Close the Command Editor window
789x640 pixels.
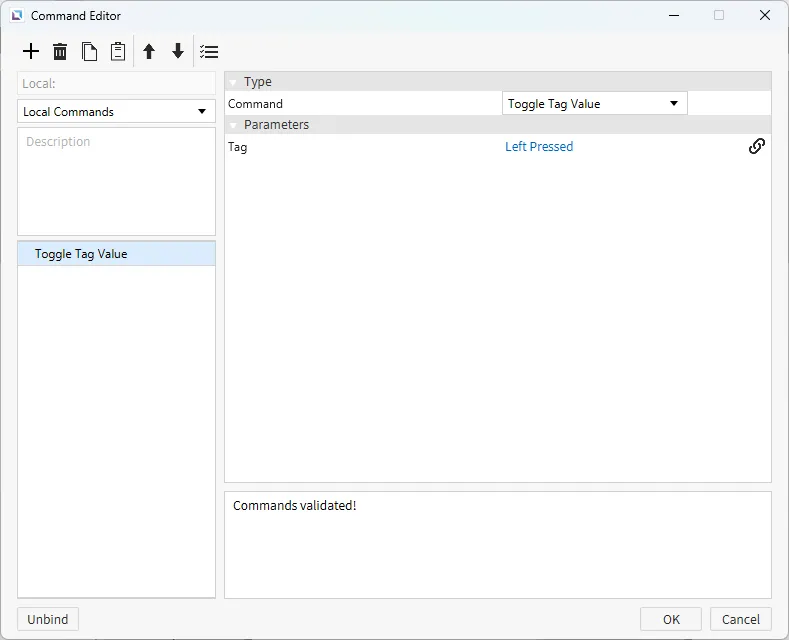click(x=765, y=15)
